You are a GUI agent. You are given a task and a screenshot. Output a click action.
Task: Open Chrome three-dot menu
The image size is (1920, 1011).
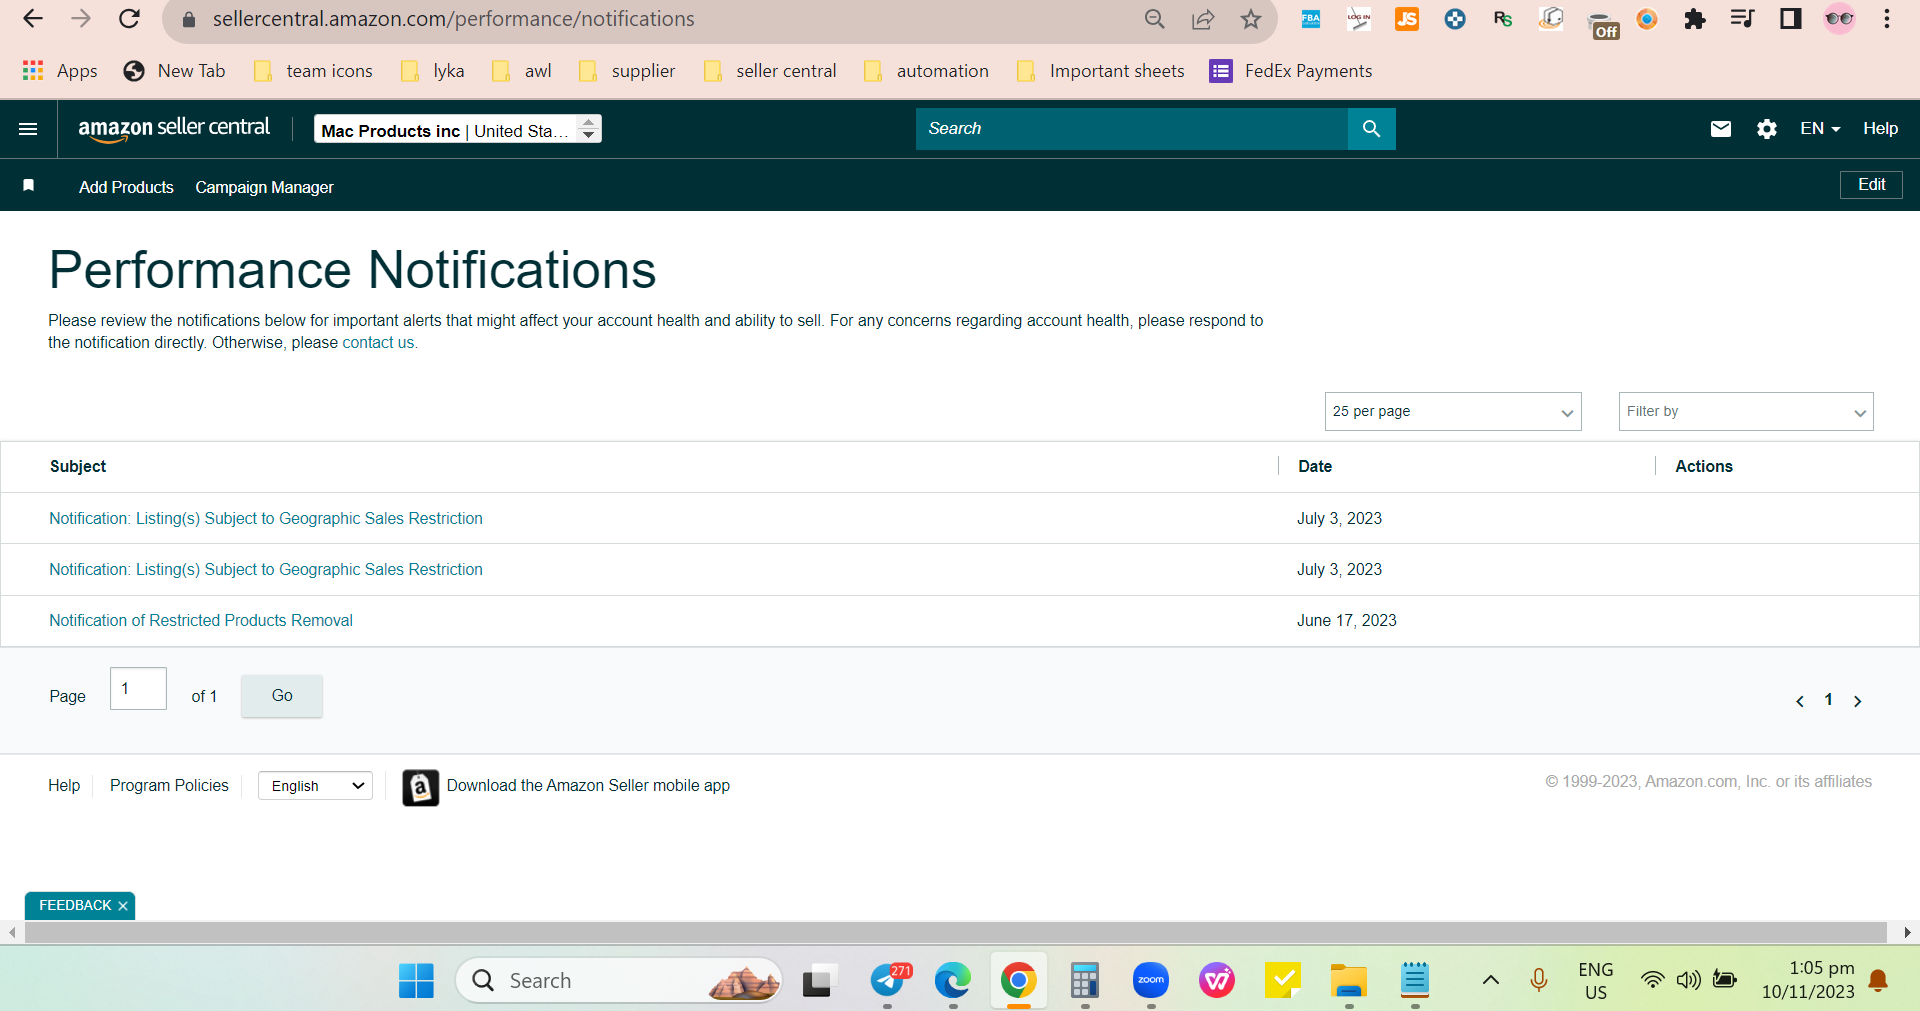tap(1886, 19)
